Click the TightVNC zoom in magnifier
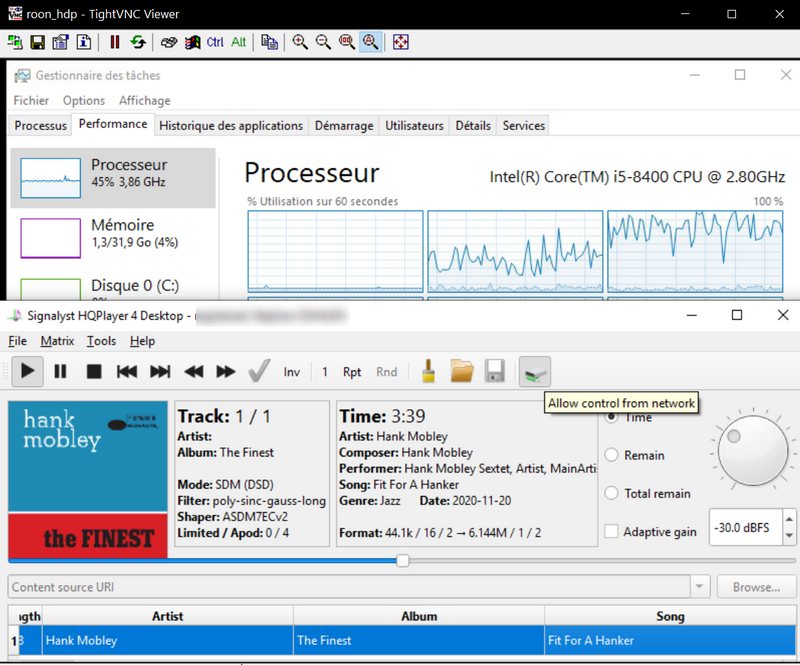Screen dimensions: 800x665 tap(300, 42)
